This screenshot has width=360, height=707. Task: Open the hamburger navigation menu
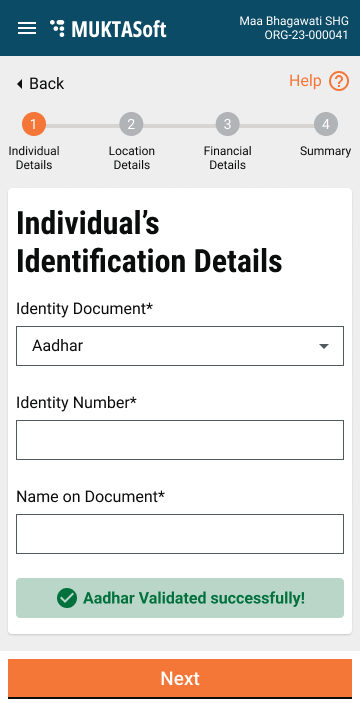pyautogui.click(x=27, y=28)
